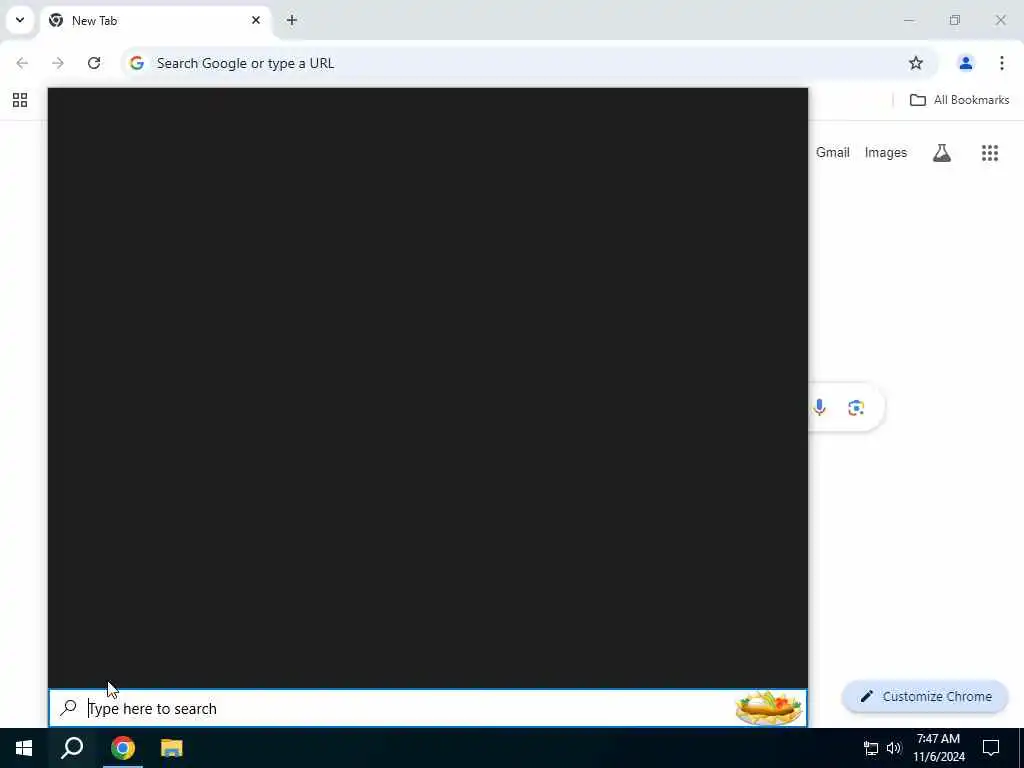Open the taskbar clock and date
The height and width of the screenshot is (768, 1024).
(938, 748)
